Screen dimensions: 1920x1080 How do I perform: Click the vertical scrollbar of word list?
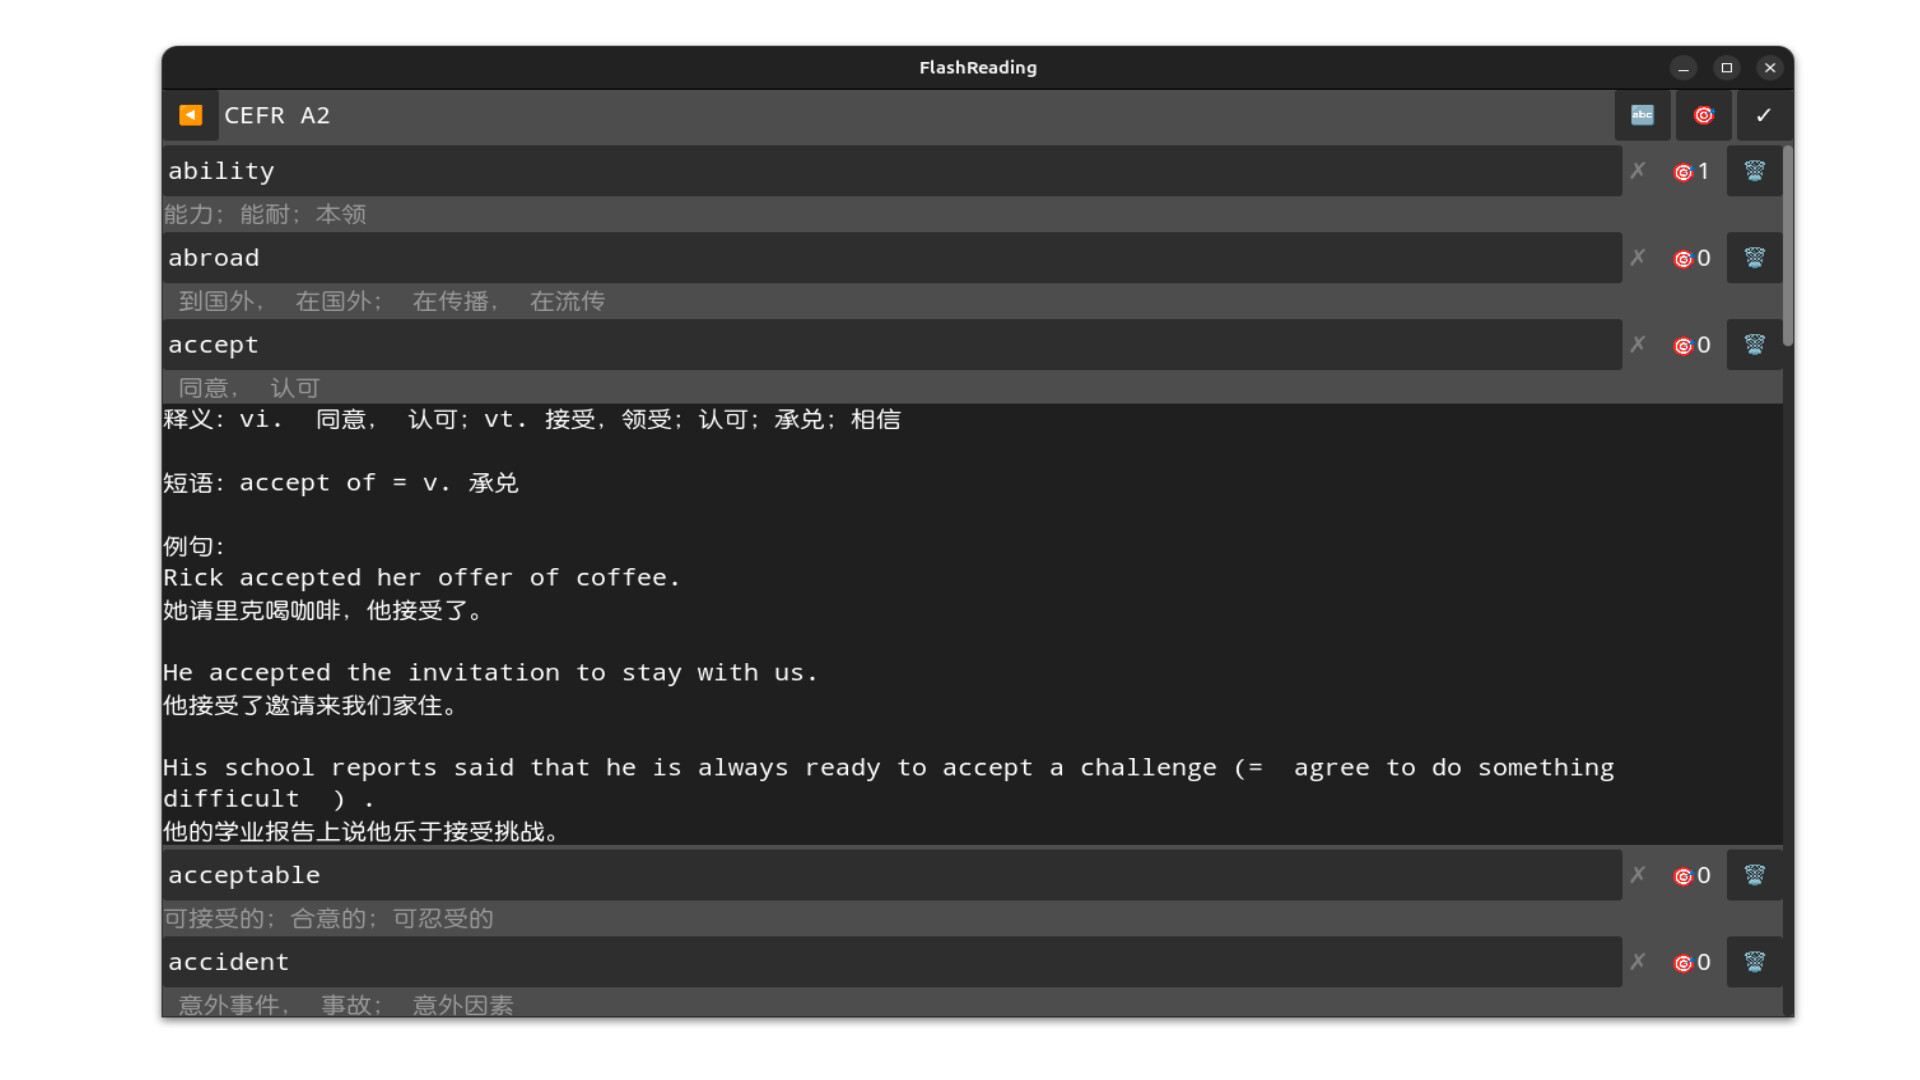(x=1788, y=245)
